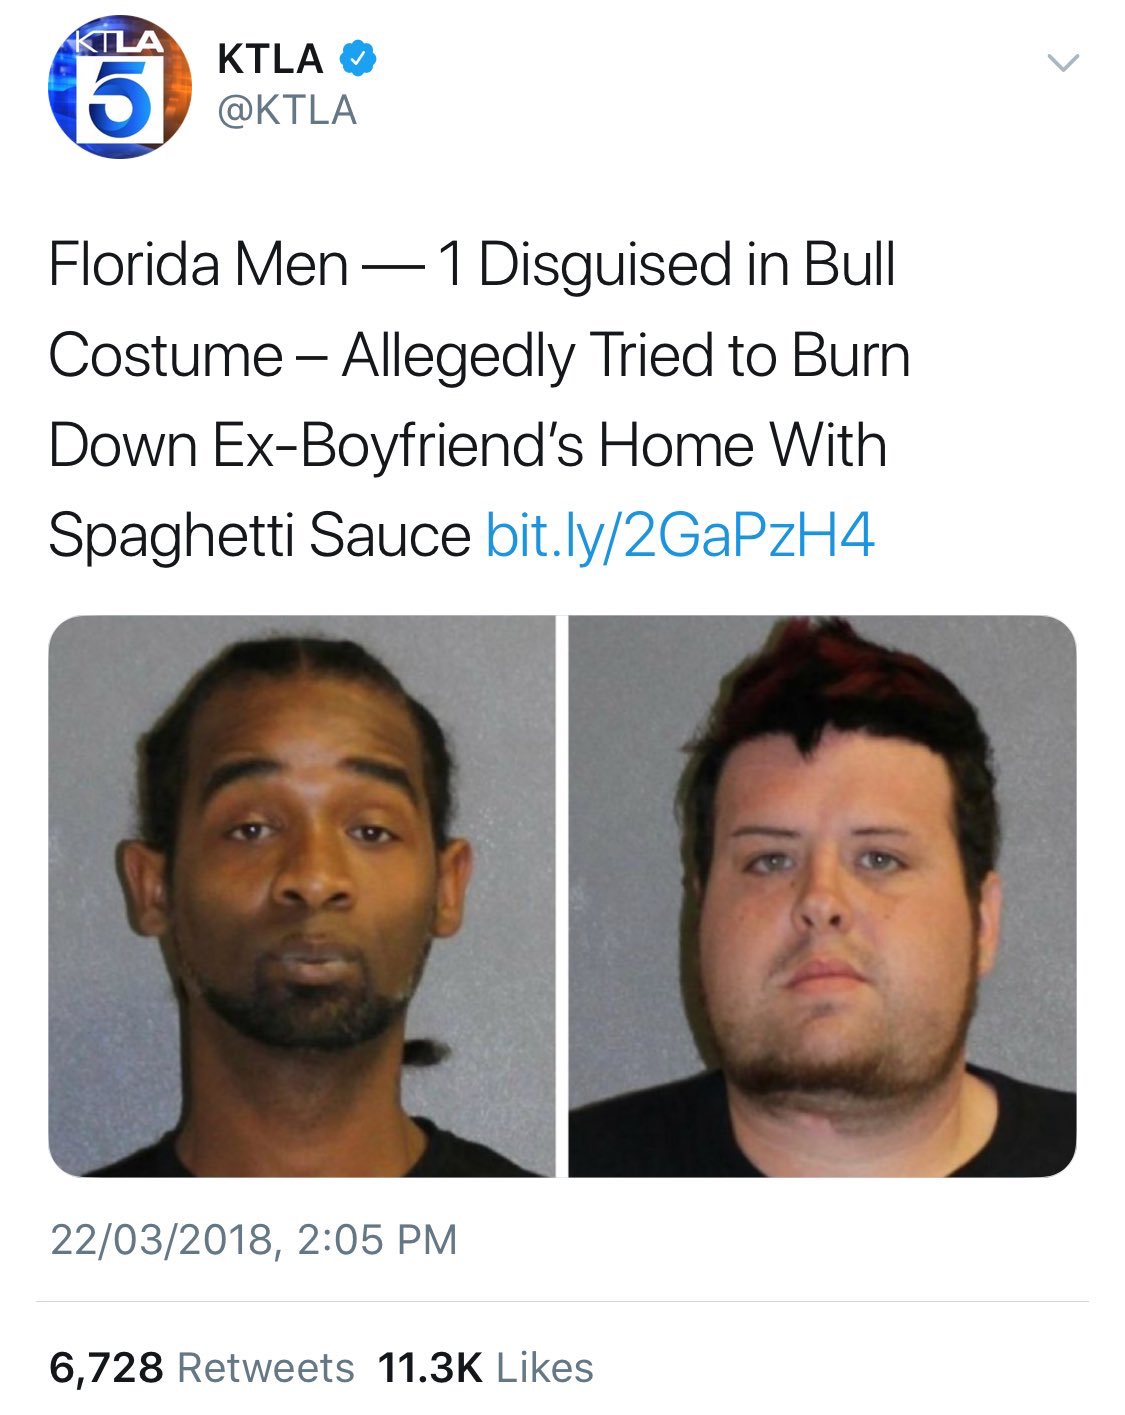View the right mugshot photo with red-tipped hair

click(x=822, y=896)
